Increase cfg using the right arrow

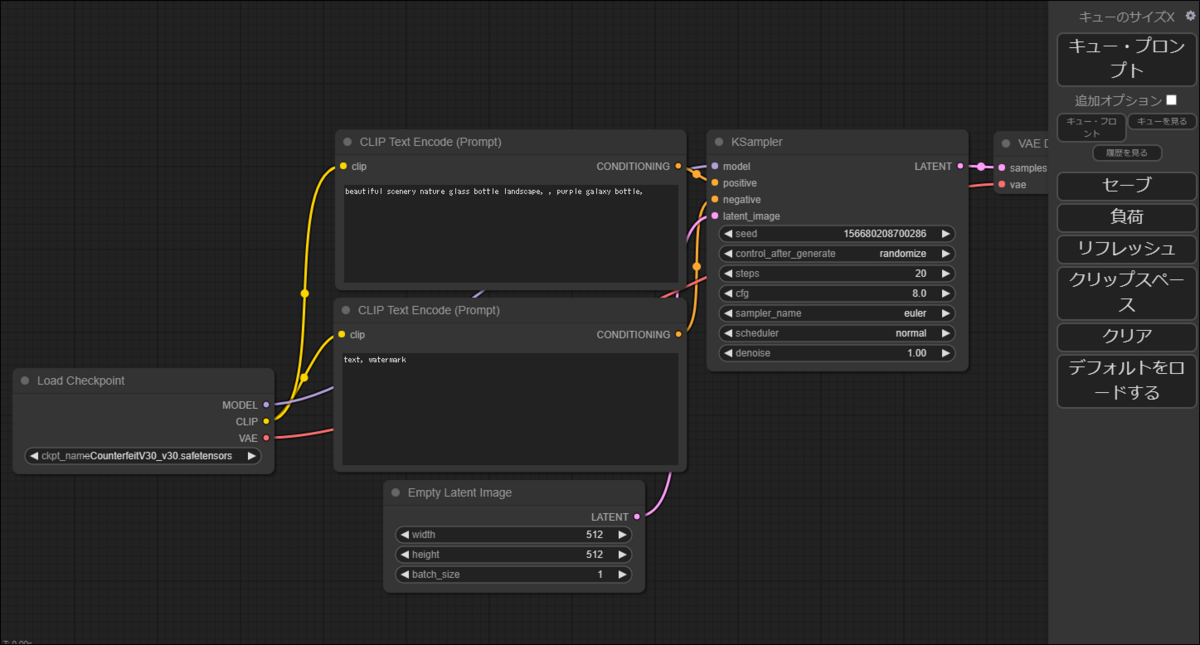coord(946,293)
